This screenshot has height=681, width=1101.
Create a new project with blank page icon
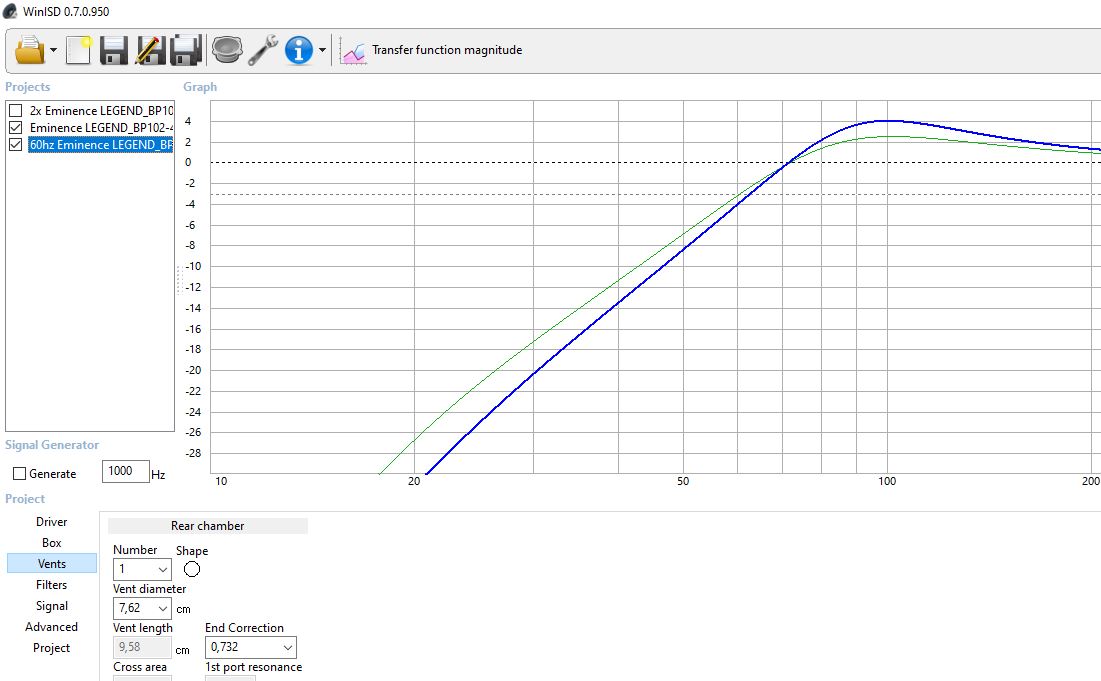(79, 50)
